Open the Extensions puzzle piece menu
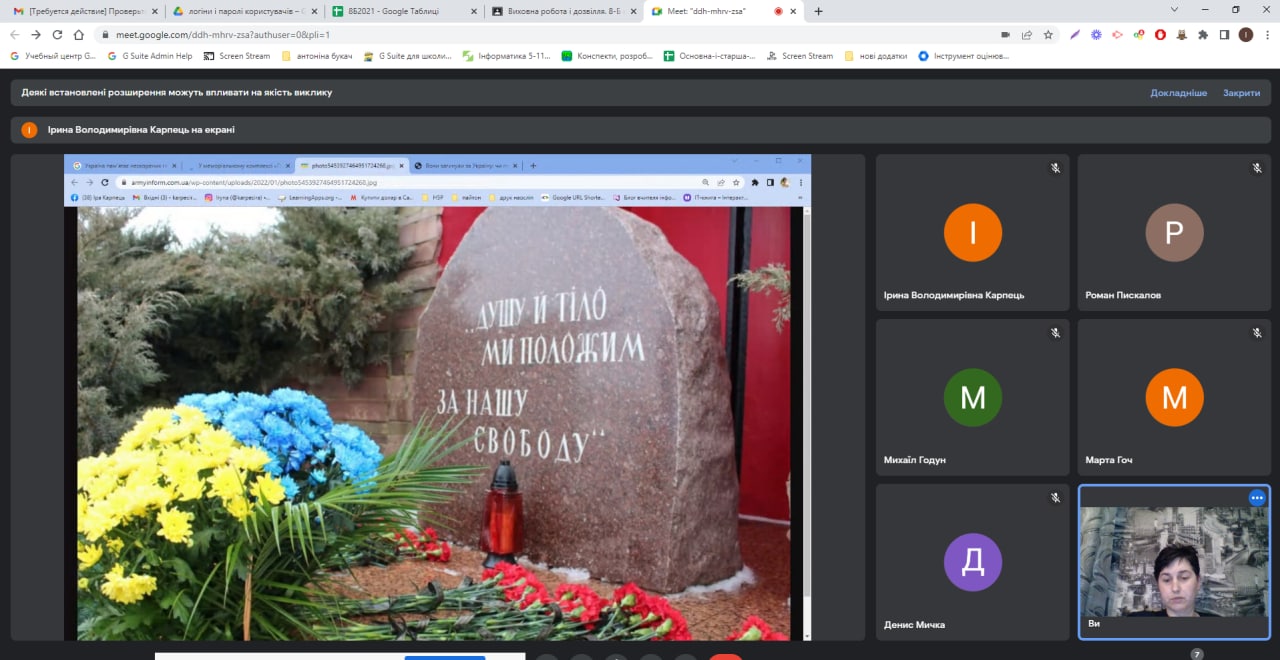Viewport: 1280px width, 660px height. click(1203, 34)
